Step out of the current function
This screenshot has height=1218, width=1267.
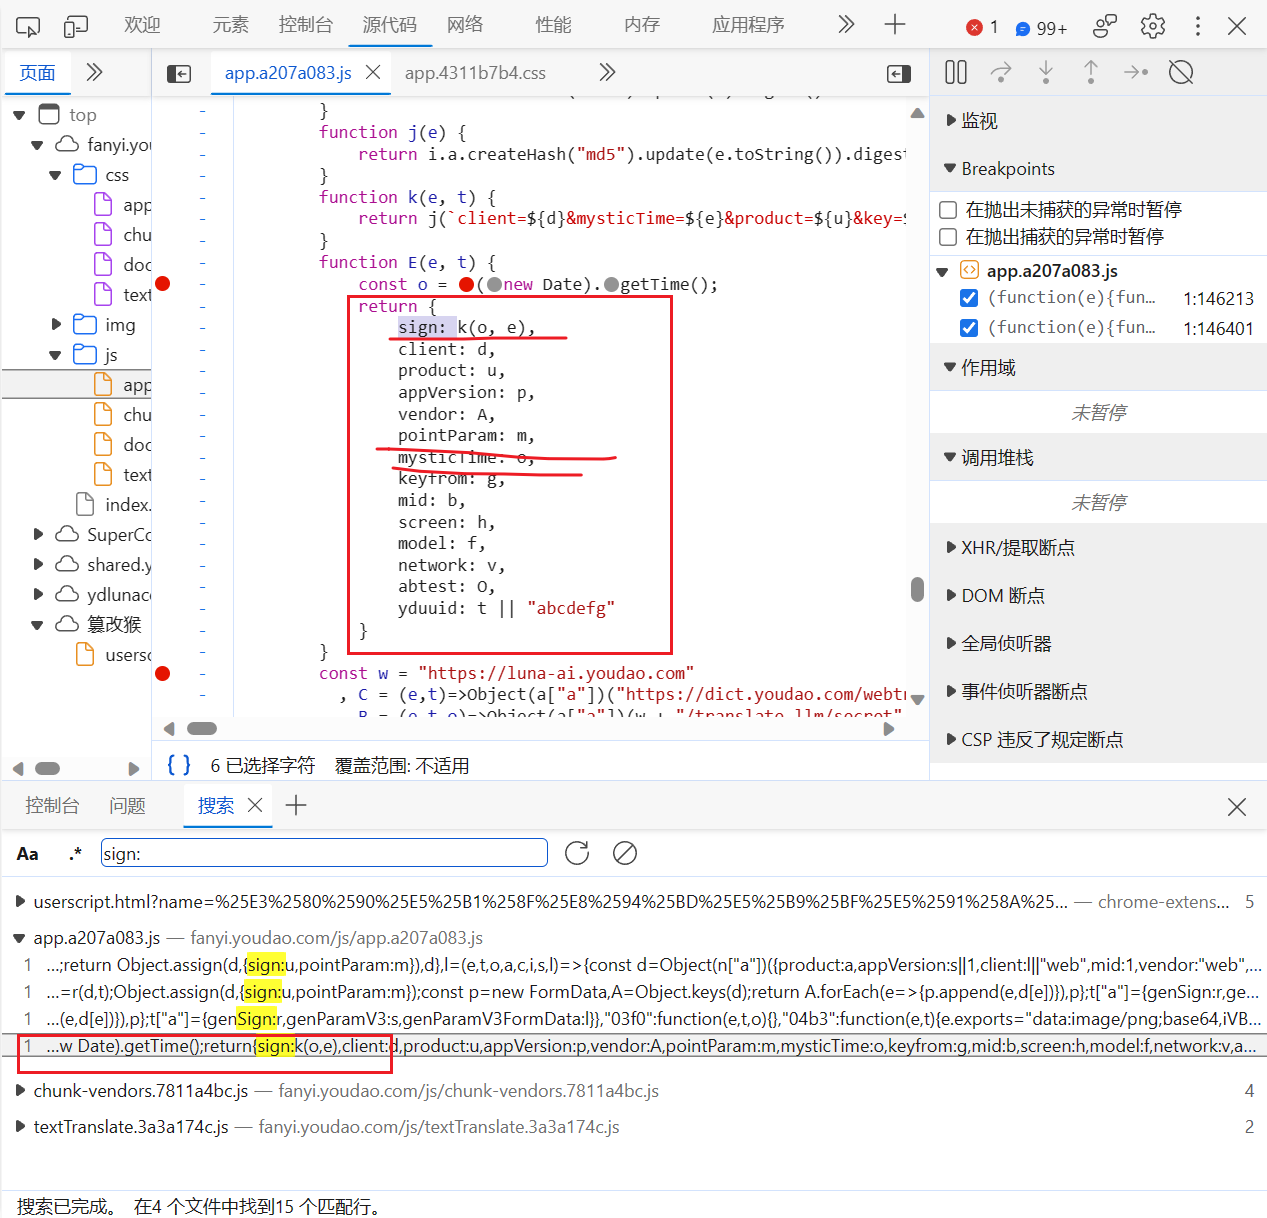[1091, 72]
